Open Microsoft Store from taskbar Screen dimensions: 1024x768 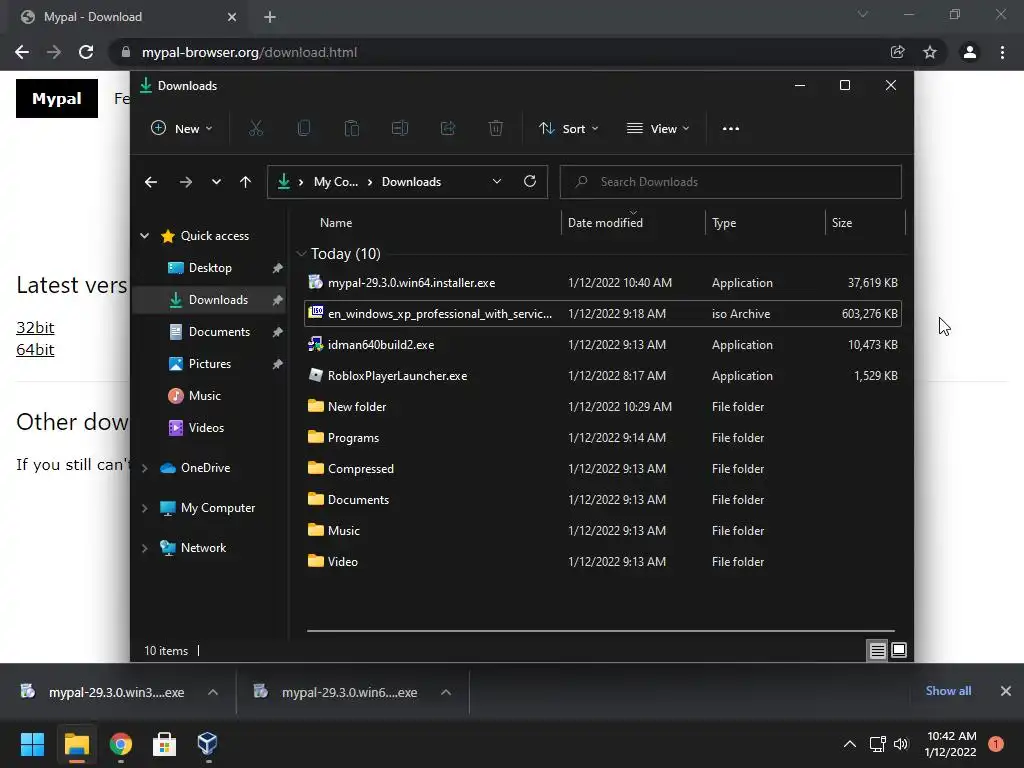pos(164,744)
